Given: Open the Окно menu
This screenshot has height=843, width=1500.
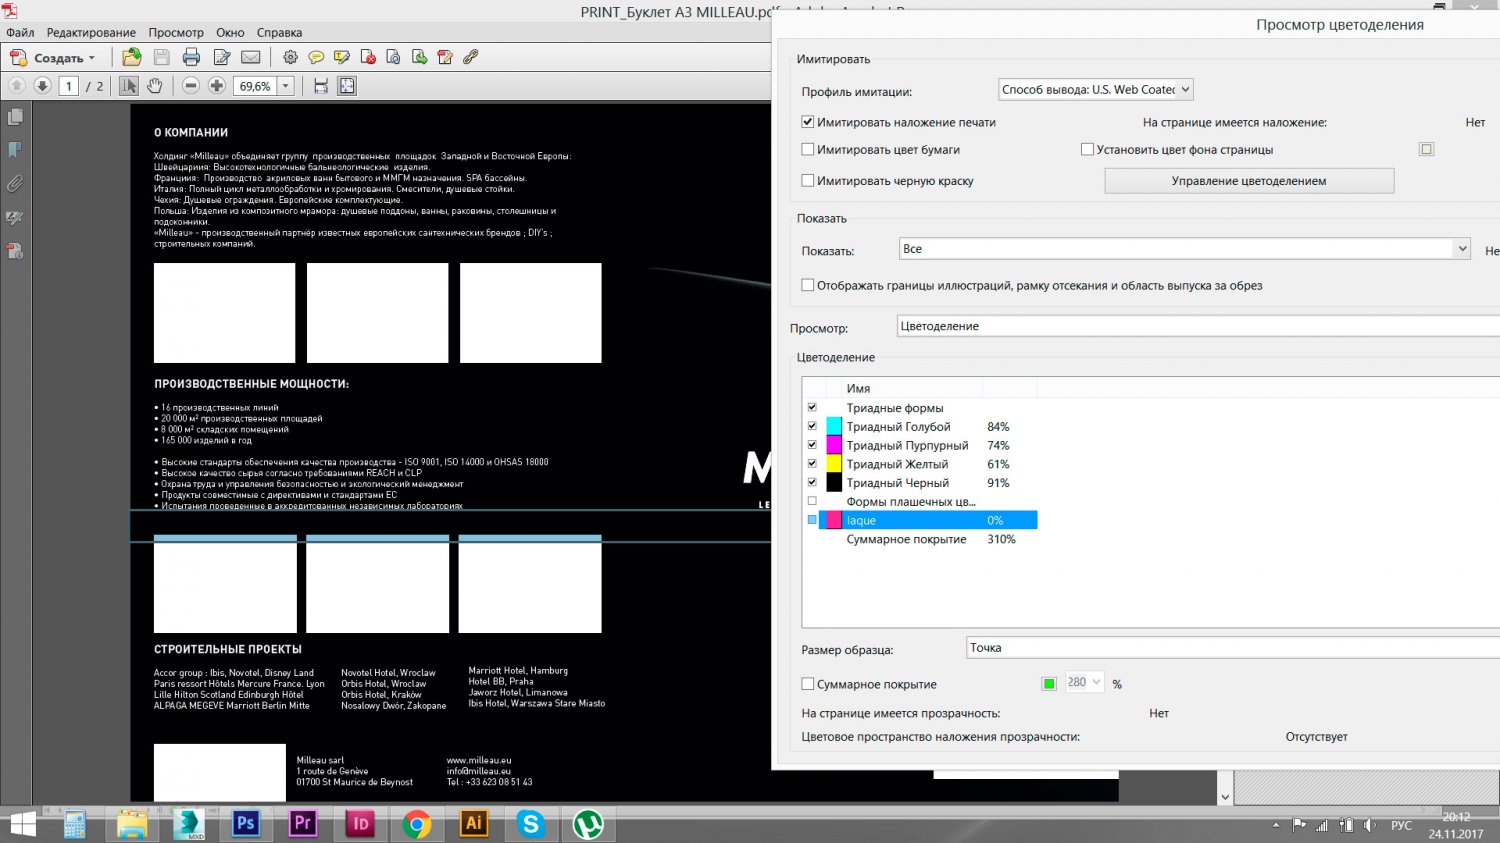Looking at the screenshot, I should tap(230, 32).
